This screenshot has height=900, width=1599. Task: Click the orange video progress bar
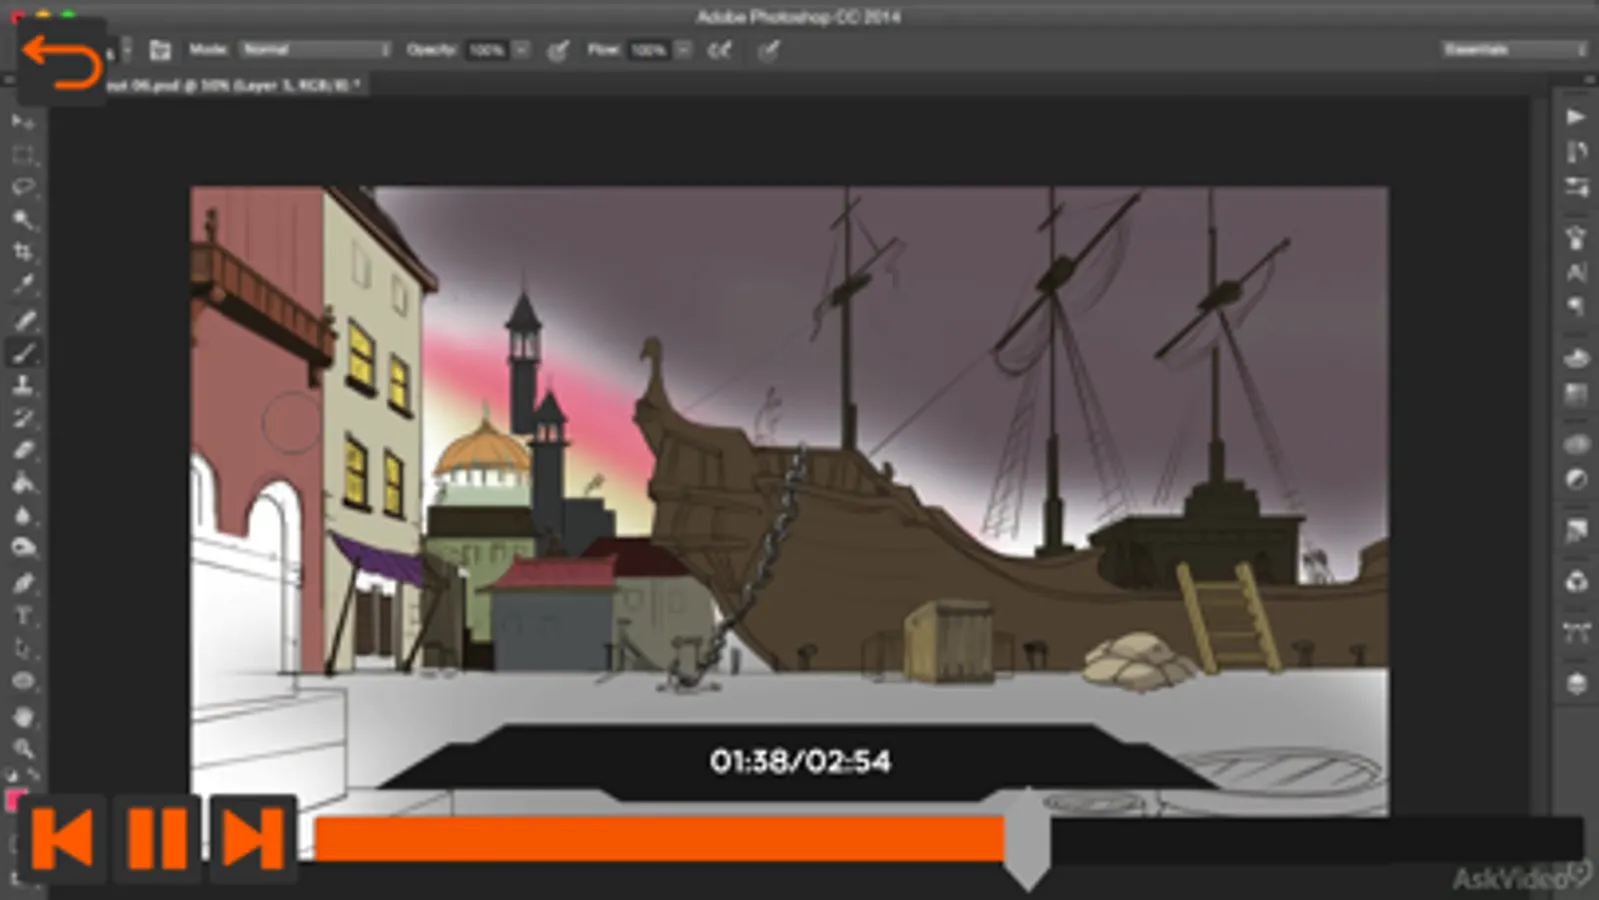(x=660, y=838)
